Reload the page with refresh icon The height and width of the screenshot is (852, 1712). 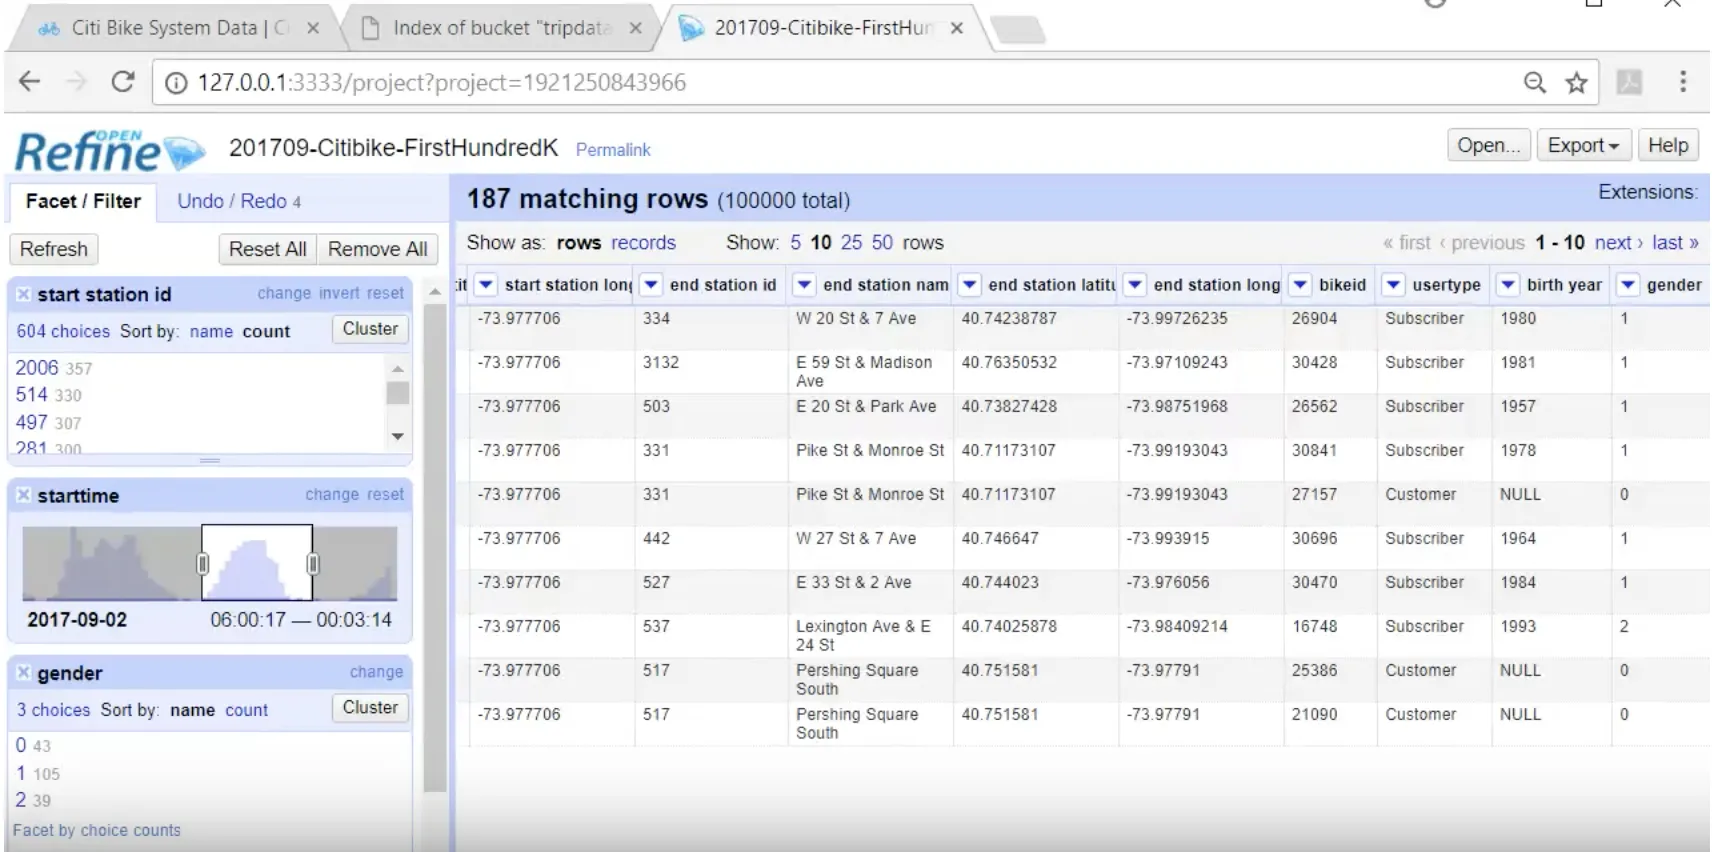[x=122, y=82]
